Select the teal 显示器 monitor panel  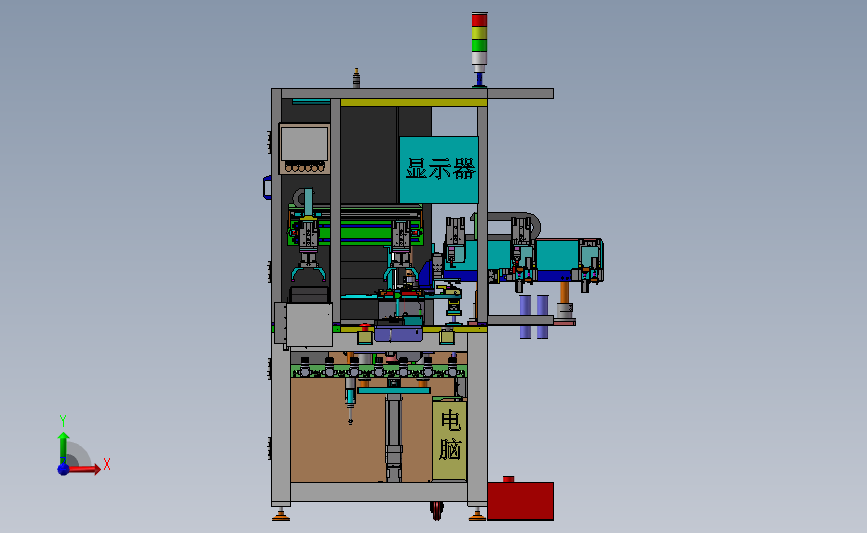(x=439, y=170)
